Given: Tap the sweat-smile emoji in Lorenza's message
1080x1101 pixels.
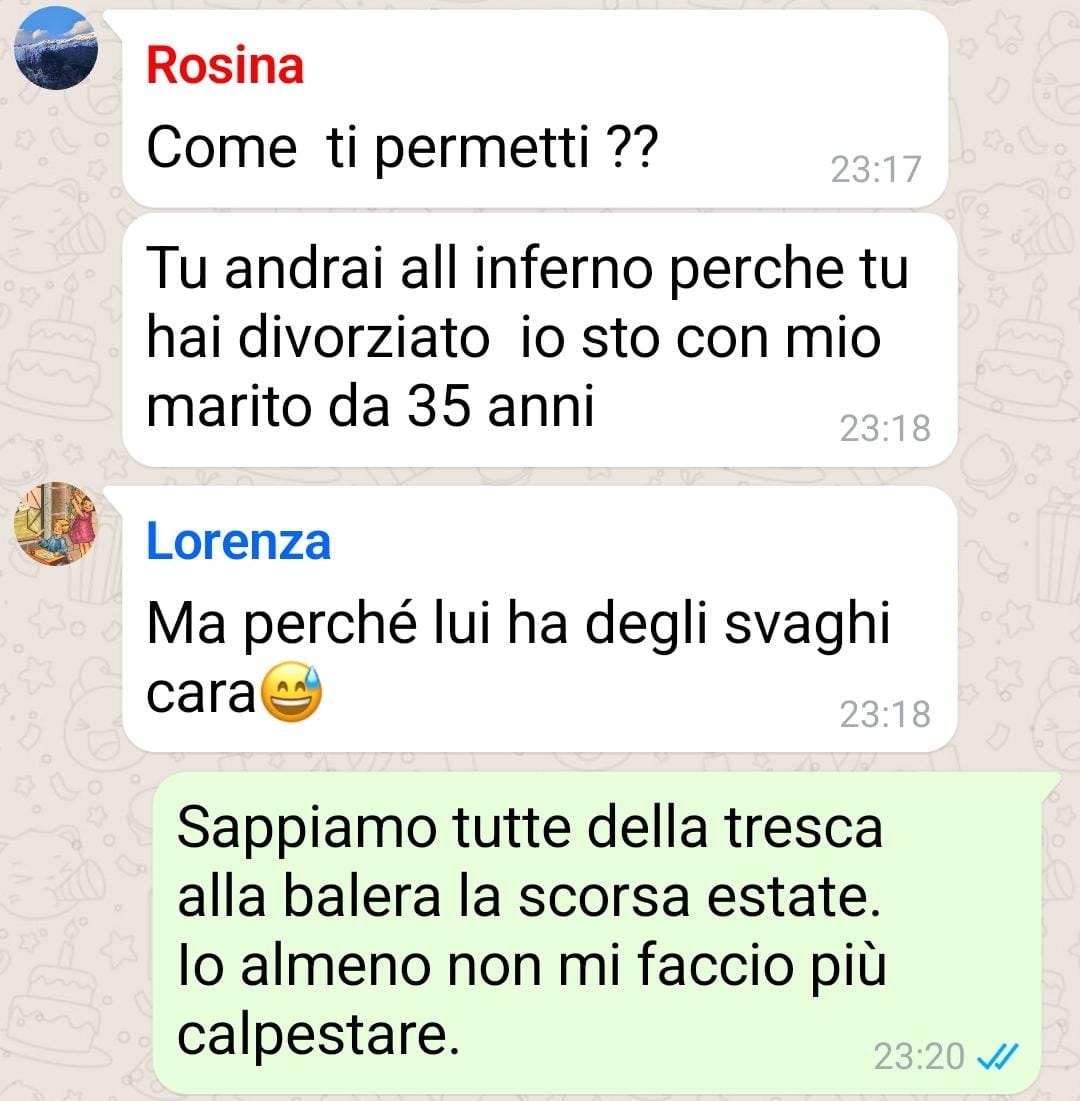Looking at the screenshot, I should tap(291, 692).
